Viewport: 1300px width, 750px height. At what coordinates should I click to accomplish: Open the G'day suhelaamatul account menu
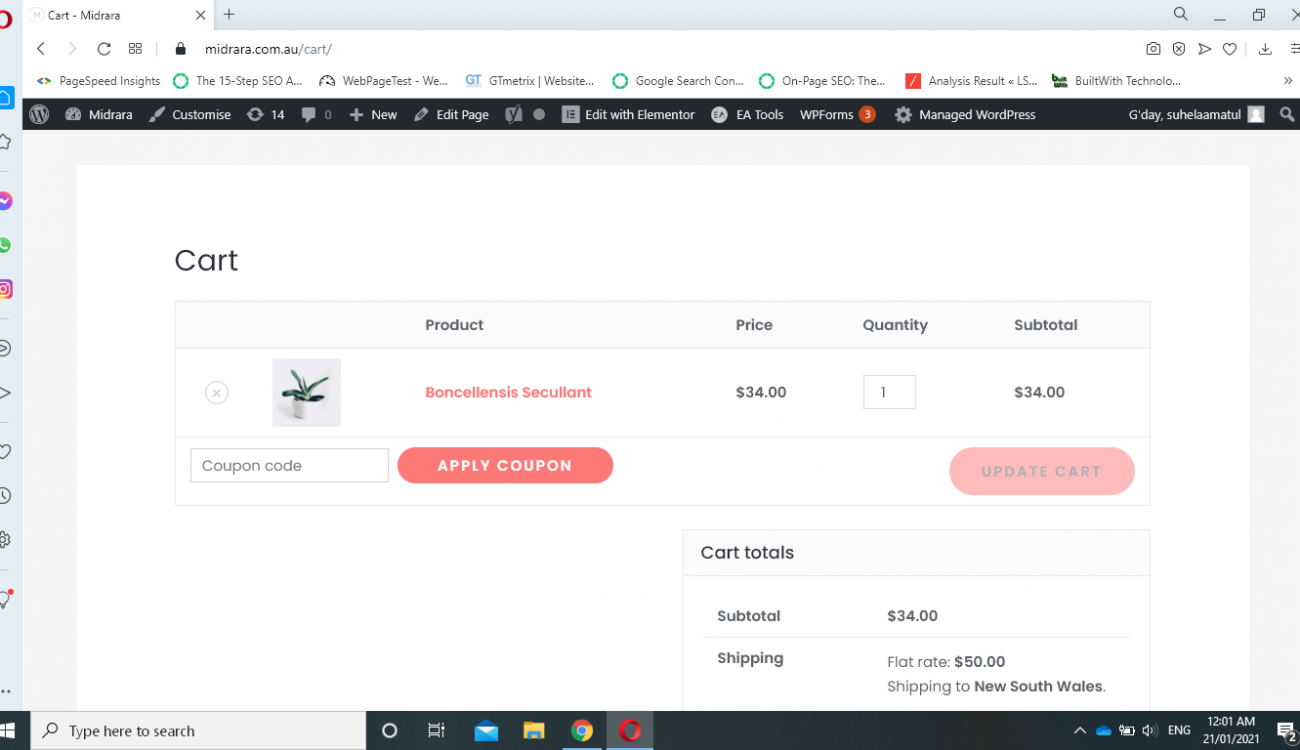pyautogui.click(x=1196, y=115)
